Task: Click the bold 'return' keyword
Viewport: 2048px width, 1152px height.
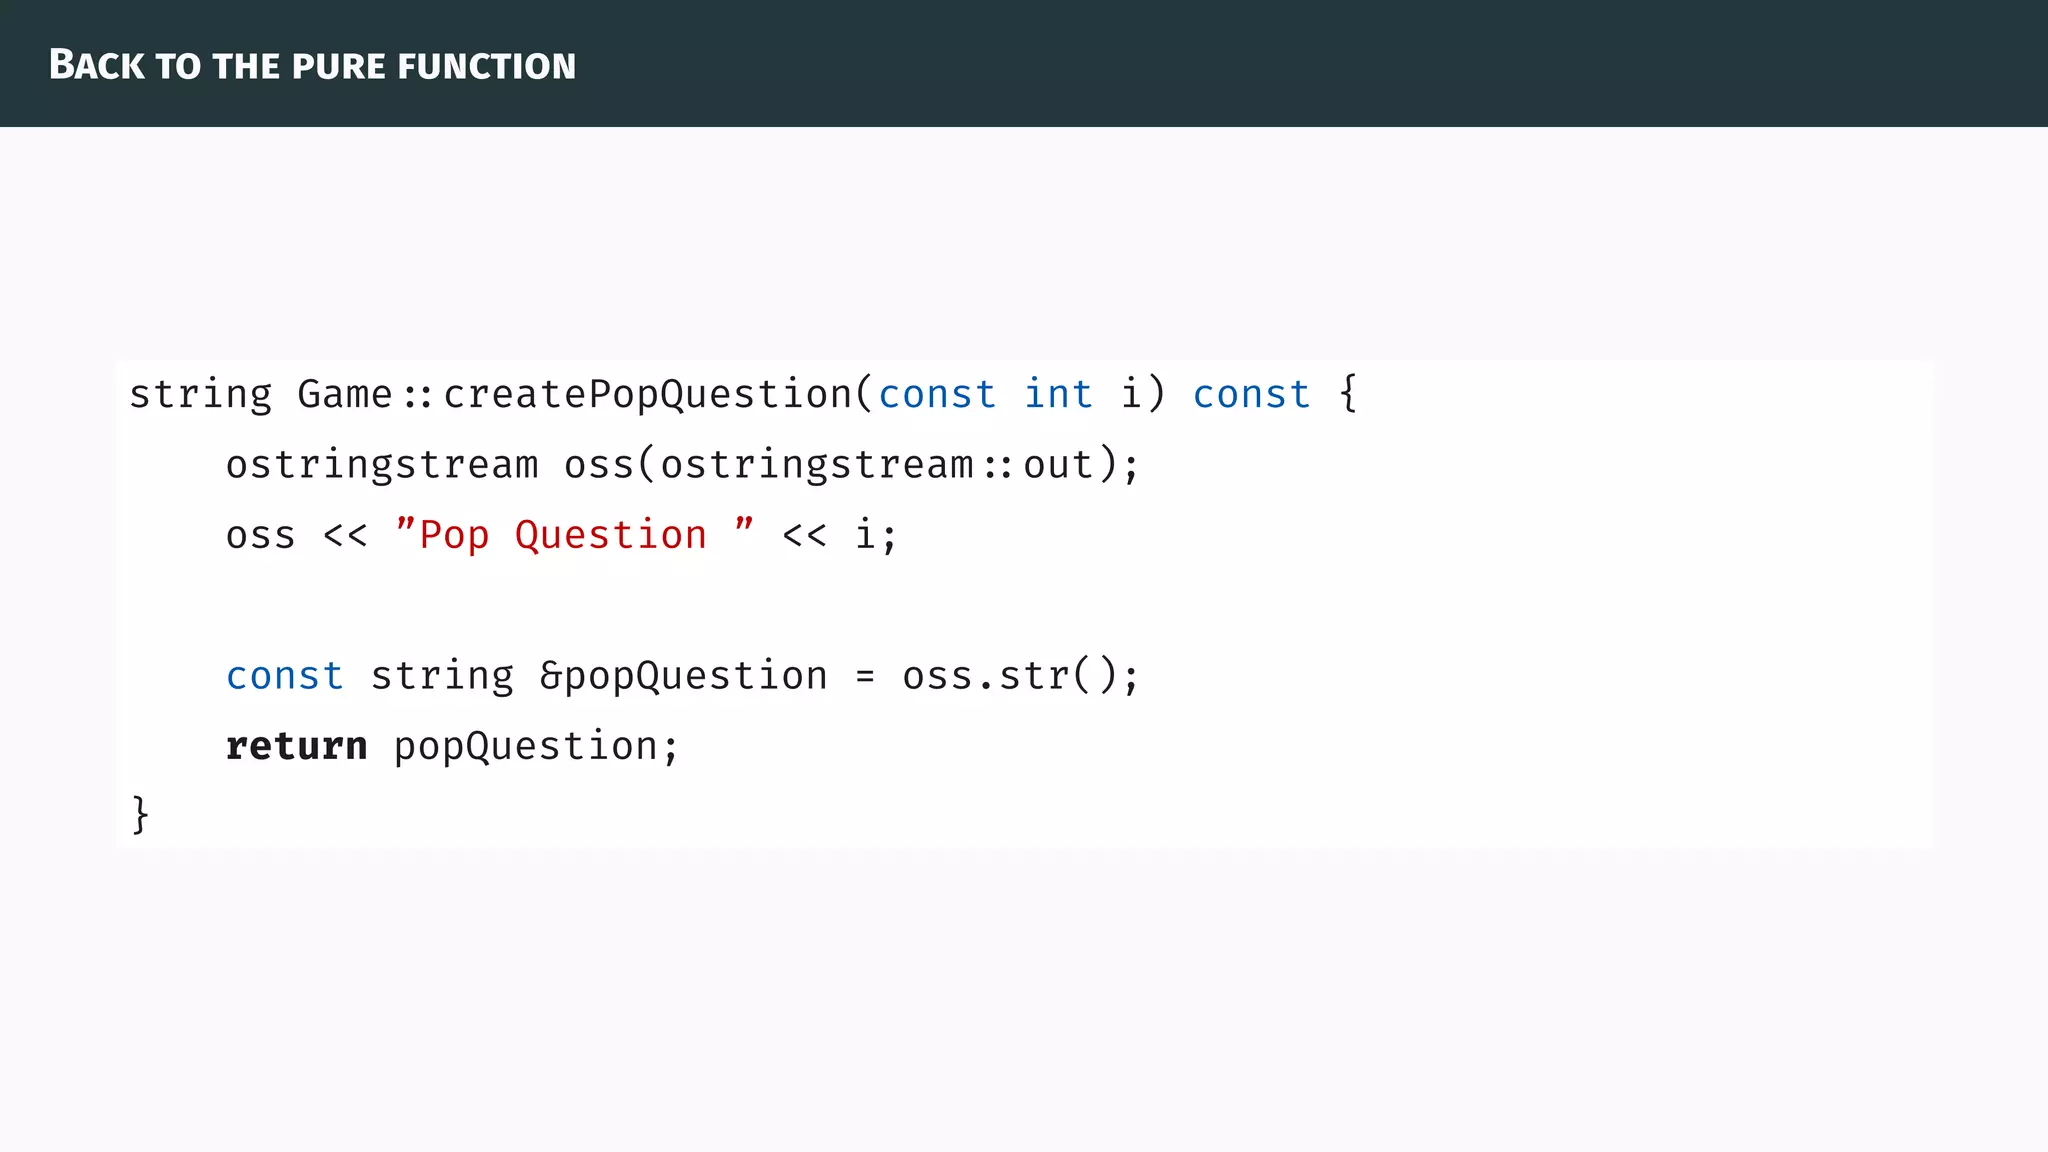Action: [x=297, y=747]
